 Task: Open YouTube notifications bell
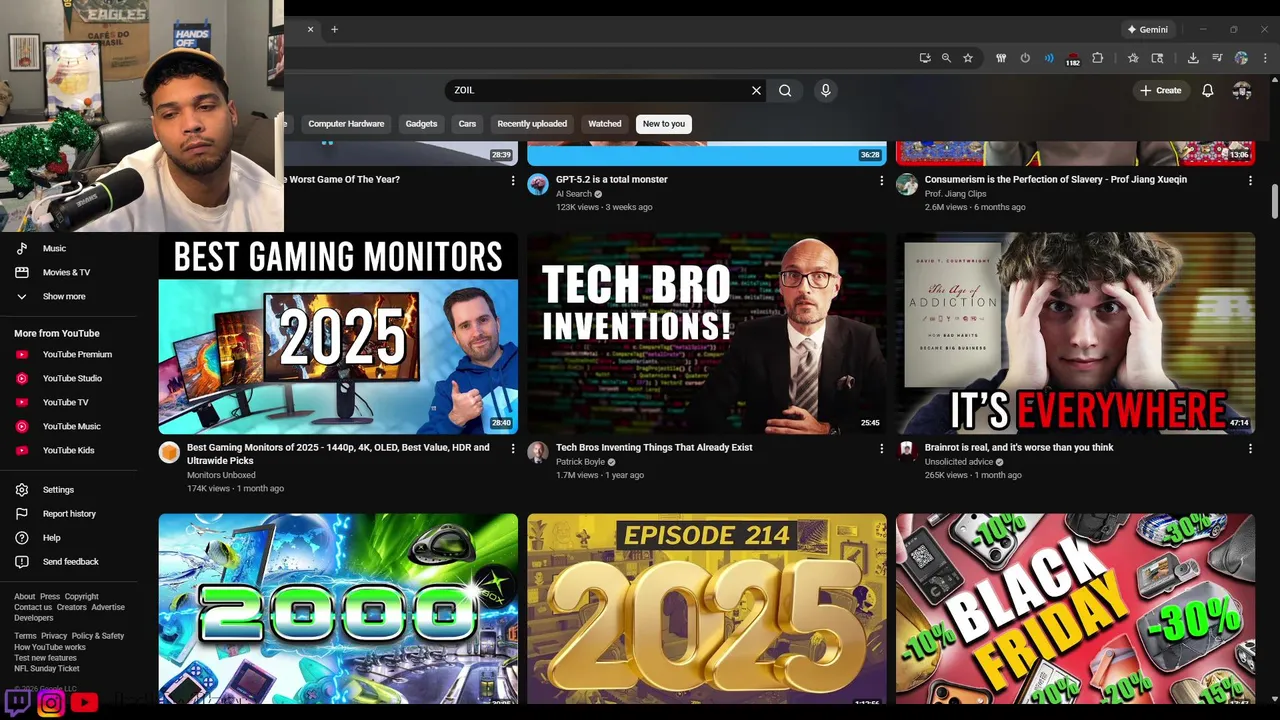pyautogui.click(x=1208, y=90)
